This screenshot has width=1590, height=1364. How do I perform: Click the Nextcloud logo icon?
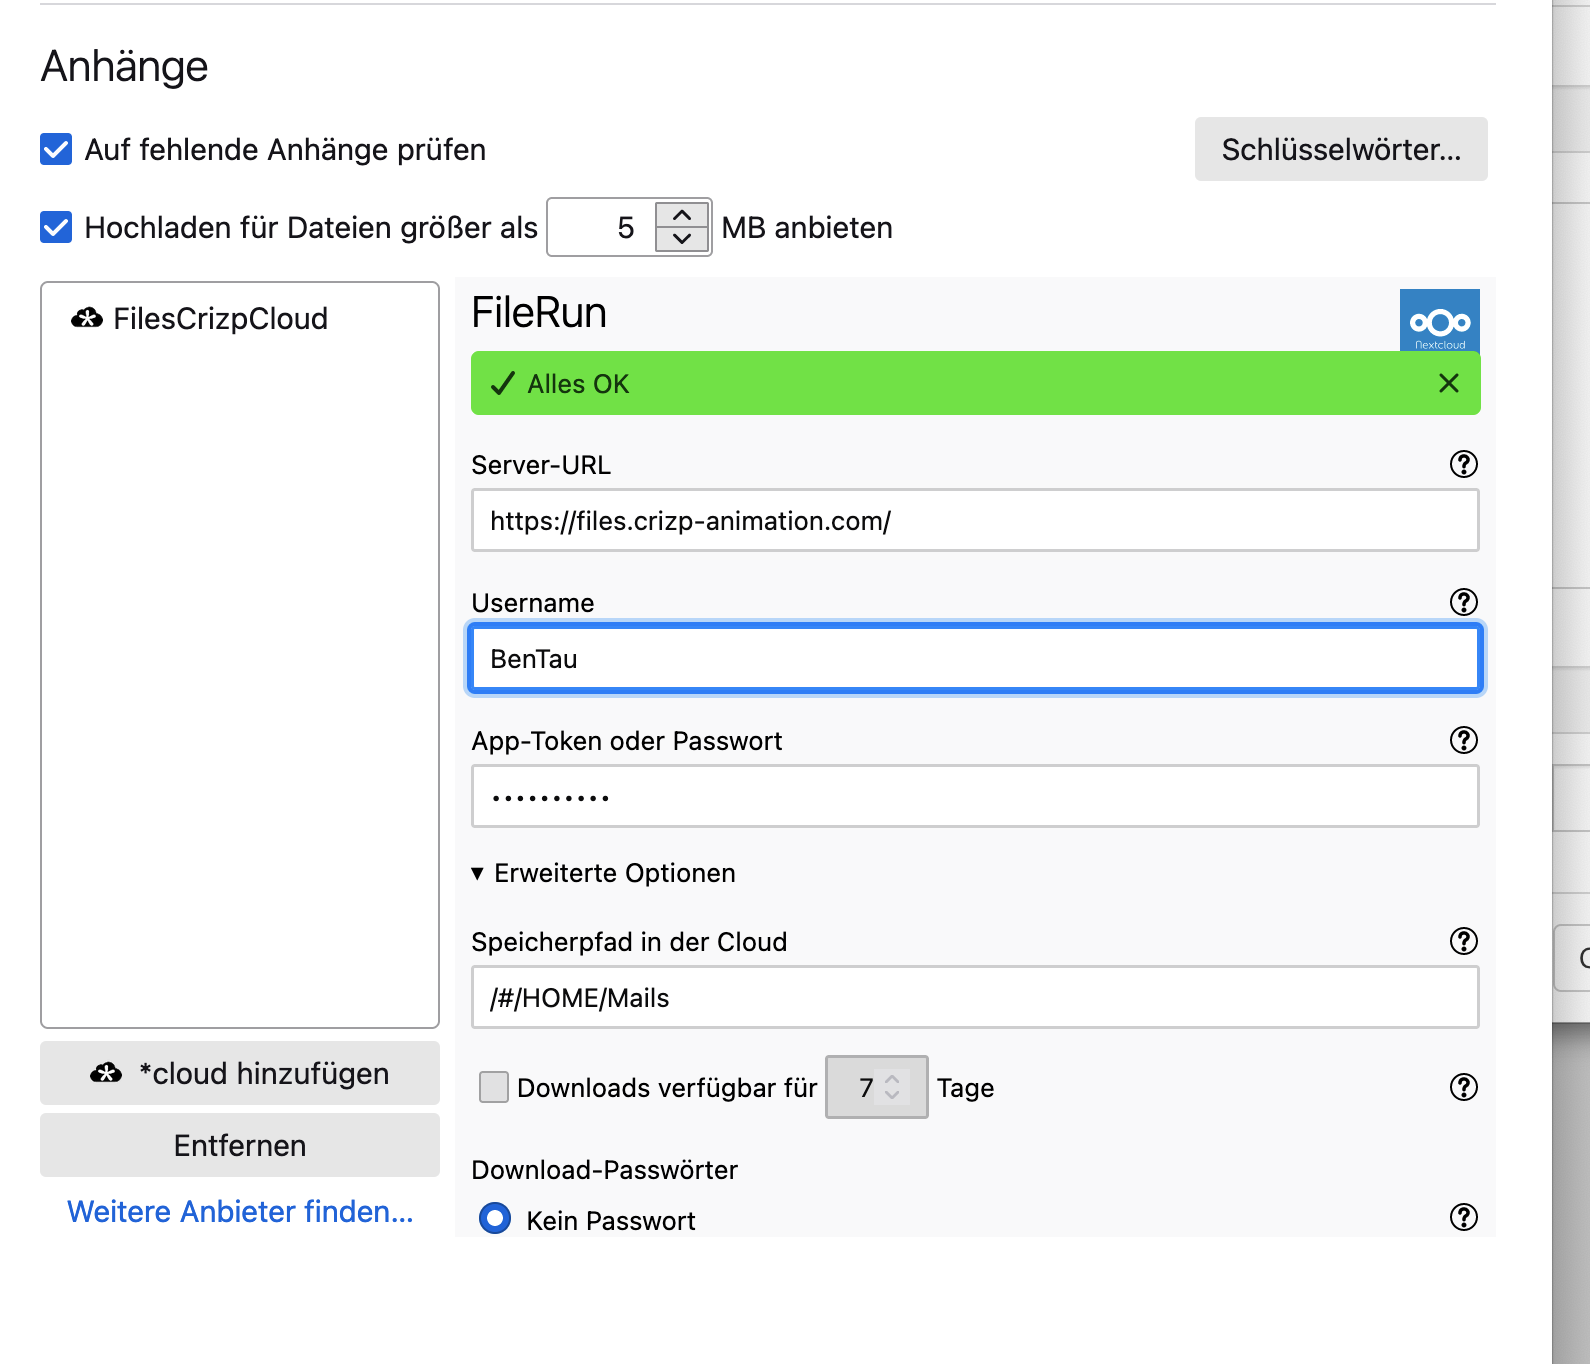[x=1439, y=320]
